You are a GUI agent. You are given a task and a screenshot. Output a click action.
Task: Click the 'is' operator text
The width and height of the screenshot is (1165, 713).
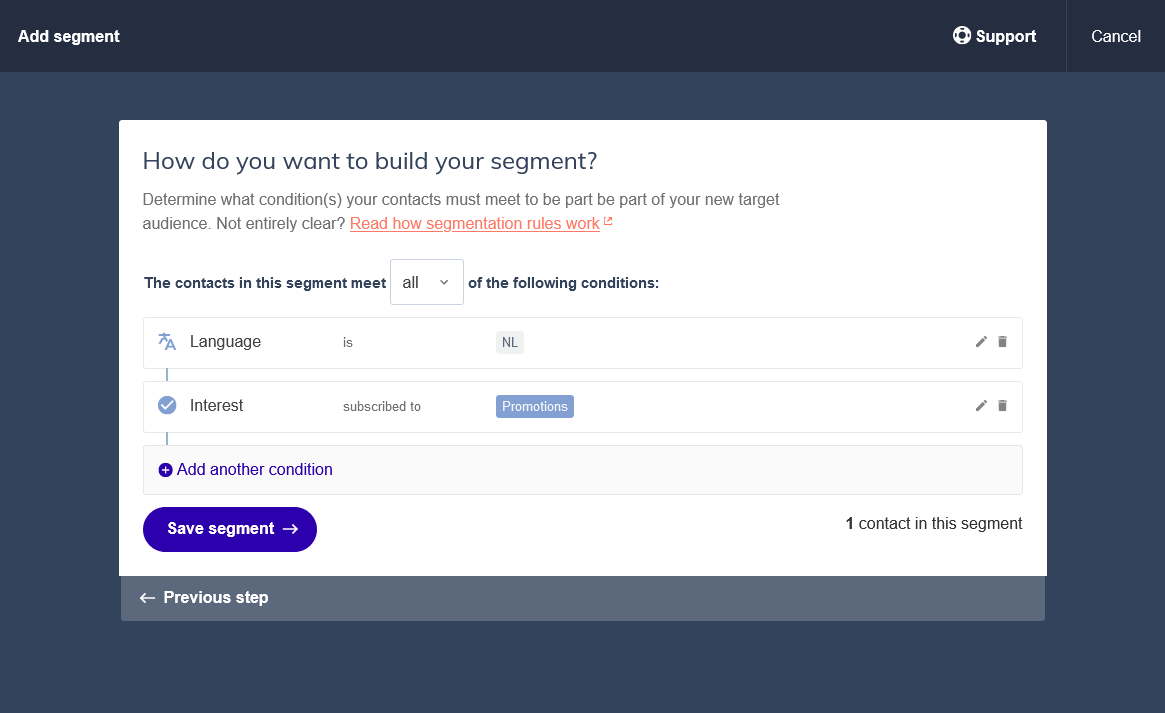348,342
